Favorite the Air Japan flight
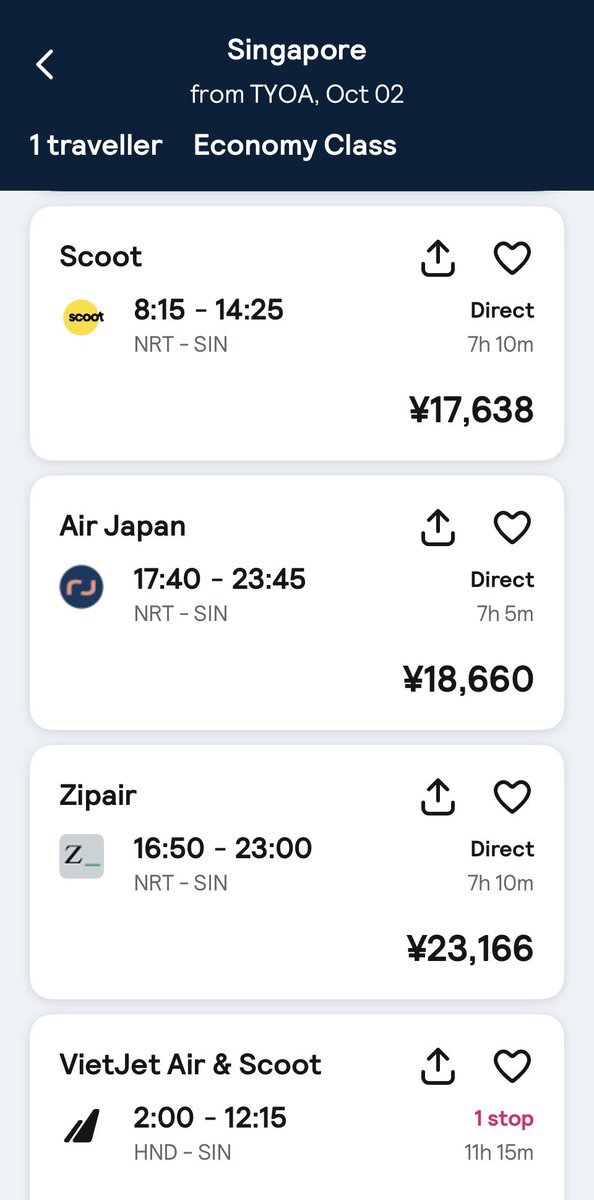This screenshot has width=594, height=1200. [512, 527]
